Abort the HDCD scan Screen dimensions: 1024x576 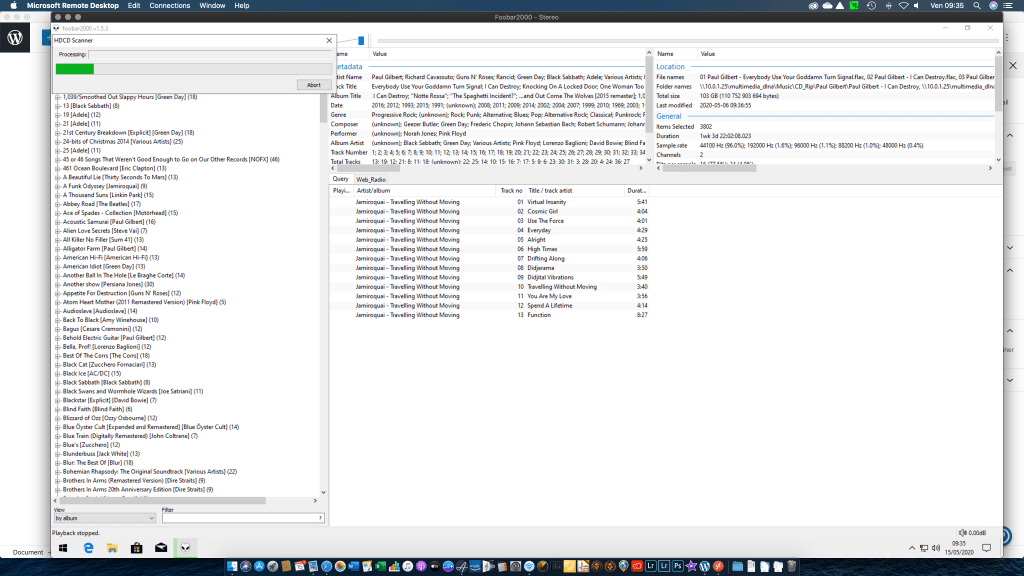(x=314, y=85)
